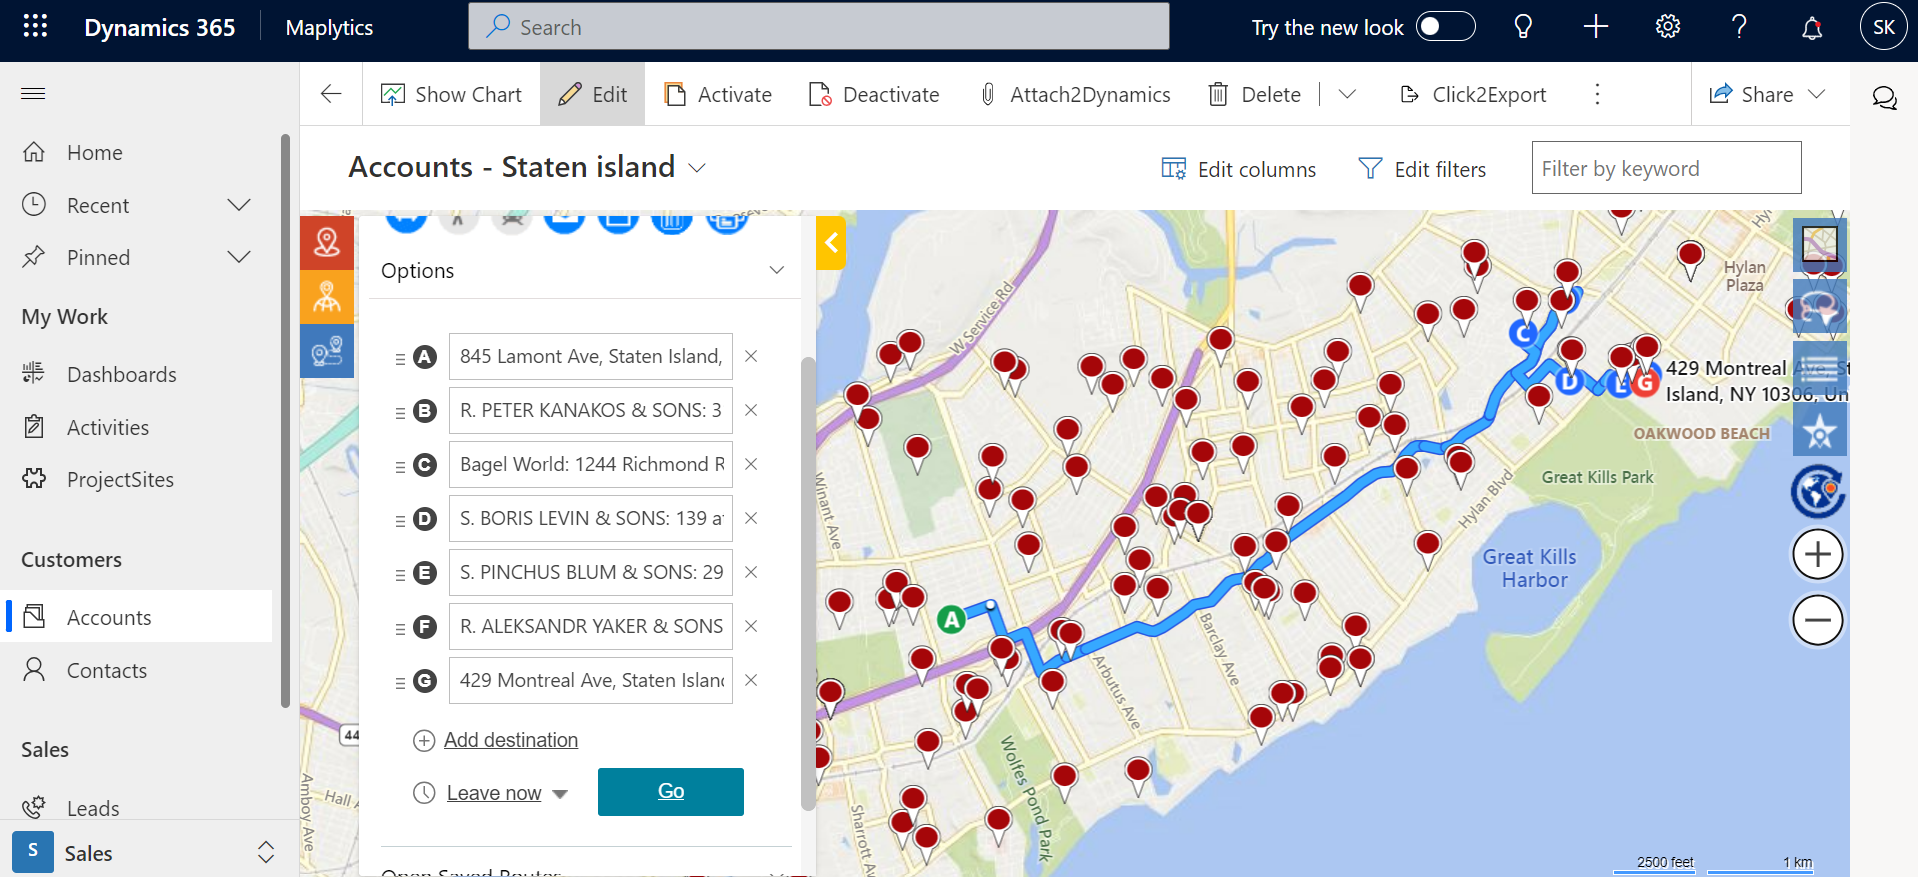The width and height of the screenshot is (1918, 877).
Task: Open the Dynamics 365 app launcher grid
Action: point(35,26)
